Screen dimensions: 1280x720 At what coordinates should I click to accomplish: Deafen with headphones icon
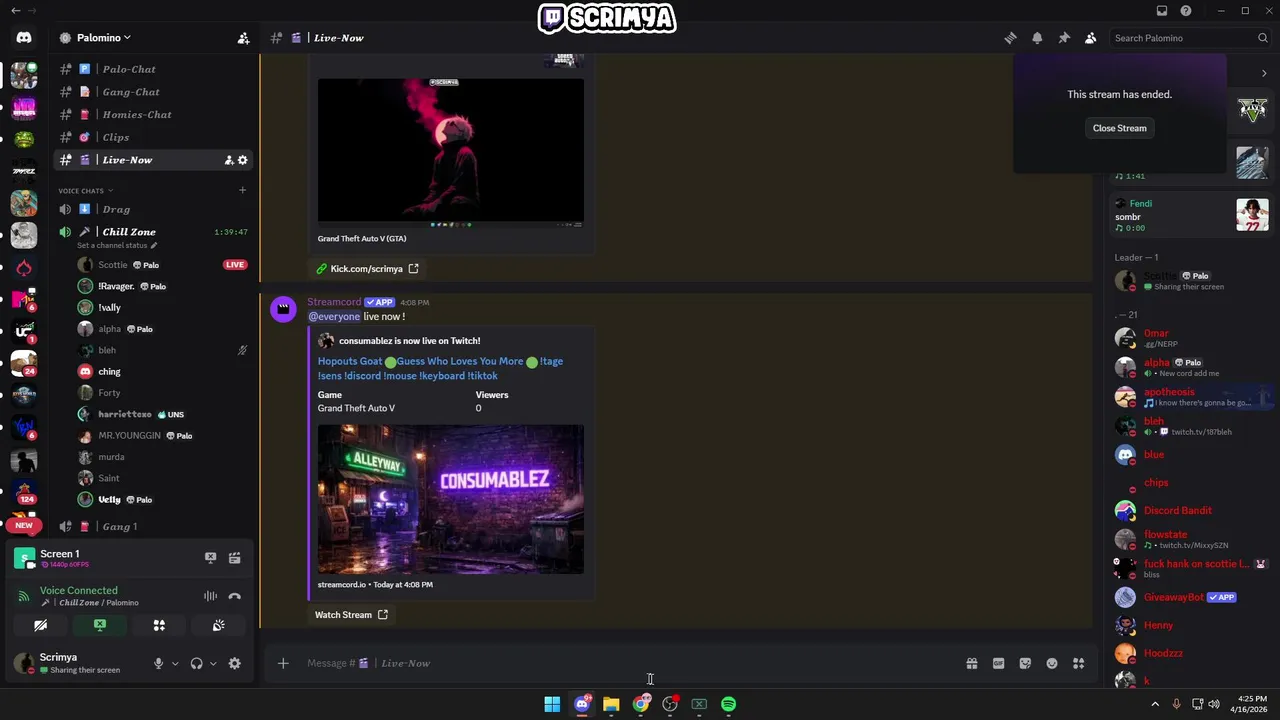[x=196, y=663]
